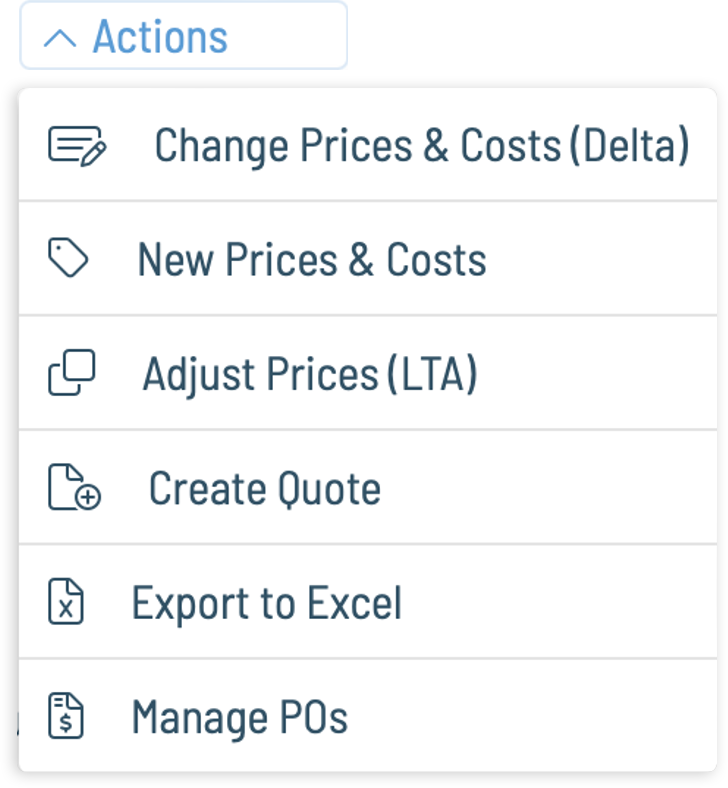Click the Actions dropdown button label
Screen dimensions: 728x788
click(160, 36)
